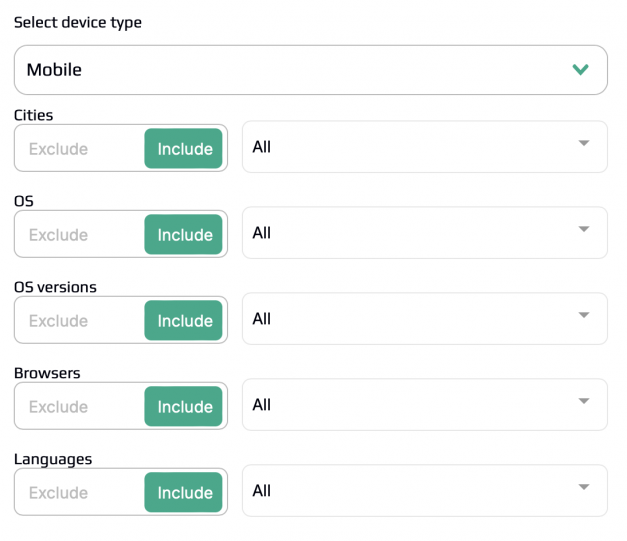Switch Languages filter to Exclude

[x=58, y=493]
